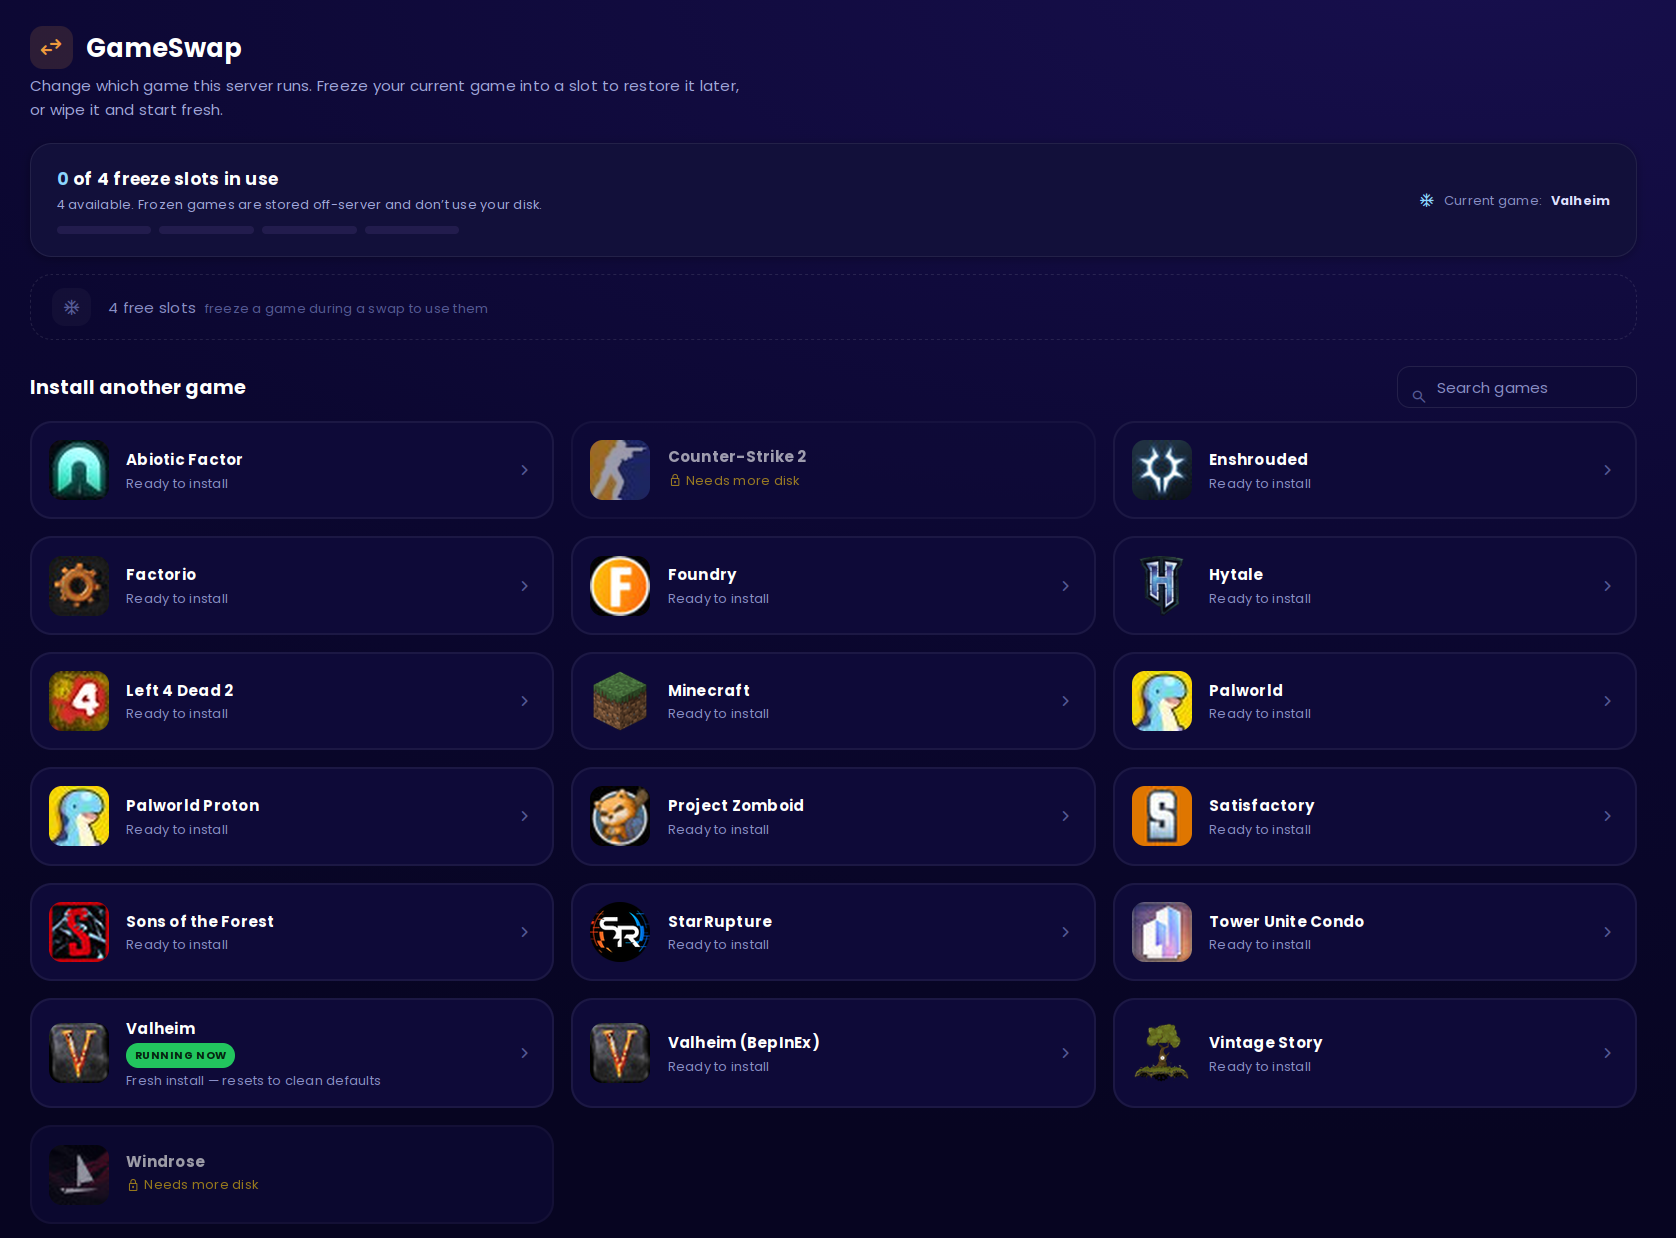The height and width of the screenshot is (1238, 1676).
Task: Open Enshrouded via its chevron arrow
Action: click(x=1607, y=470)
